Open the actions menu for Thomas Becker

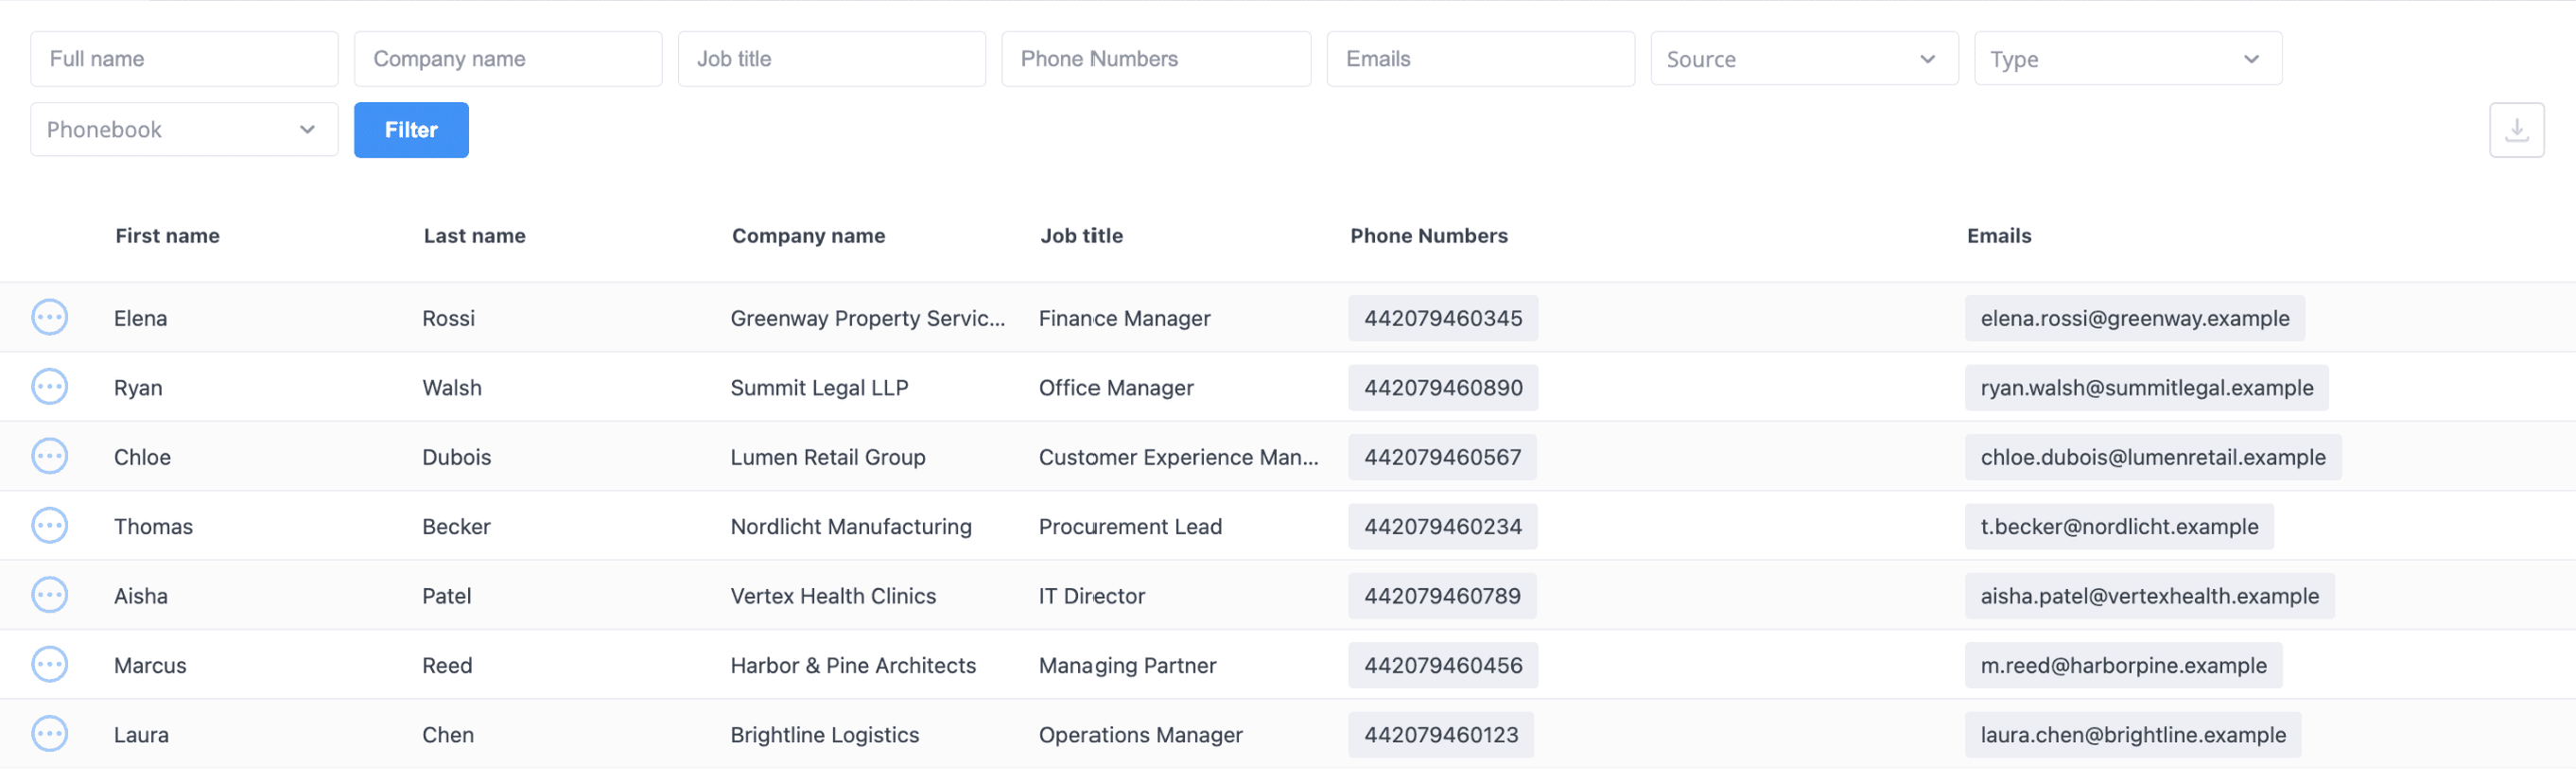pos(49,526)
